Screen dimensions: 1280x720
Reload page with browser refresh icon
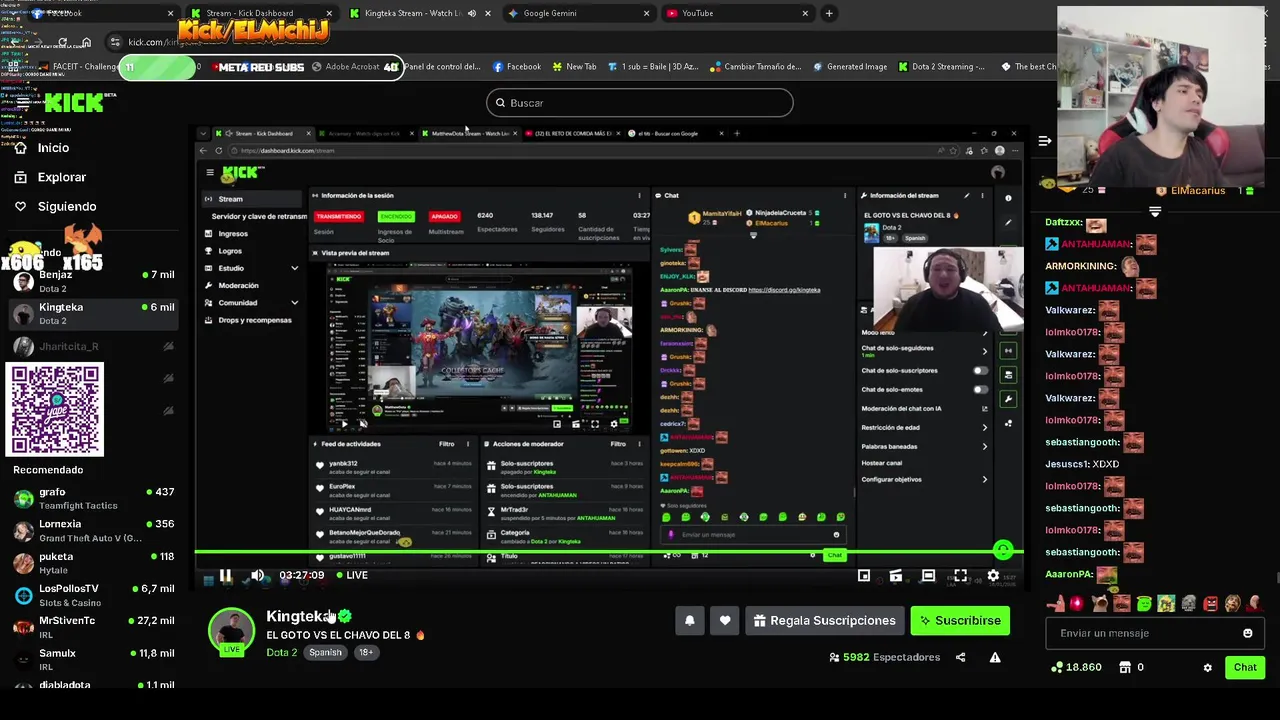tap(62, 42)
